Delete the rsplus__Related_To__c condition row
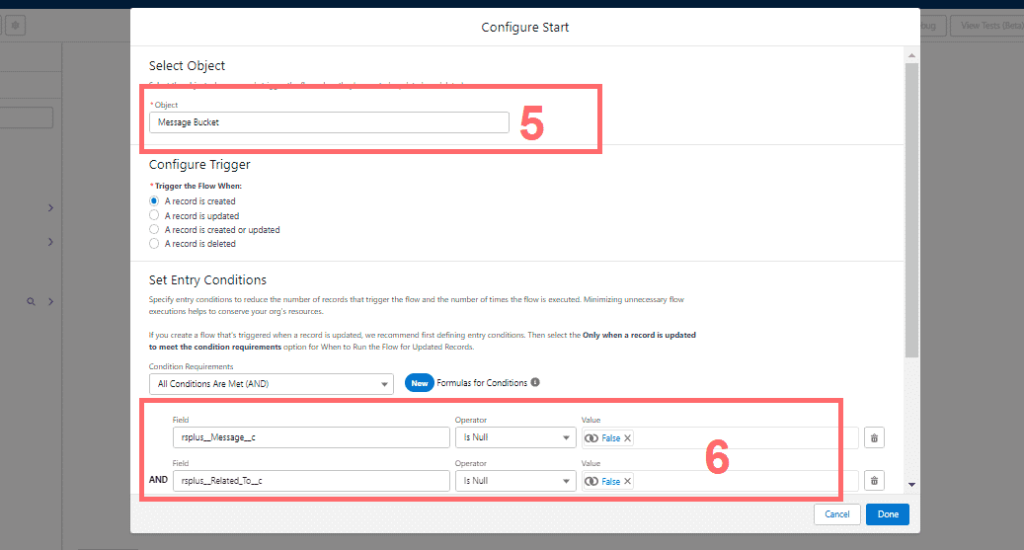Screen dimensions: 1024x550 (874, 481)
